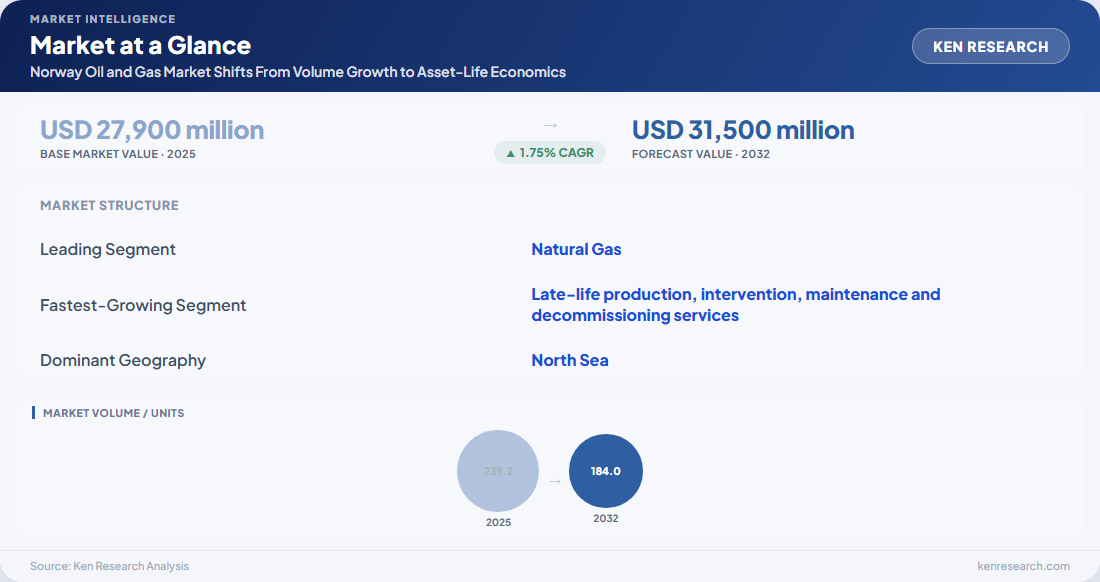The width and height of the screenshot is (1100, 582).
Task: Click the "Late-life production, intervention" segment value
Action: (x=736, y=305)
